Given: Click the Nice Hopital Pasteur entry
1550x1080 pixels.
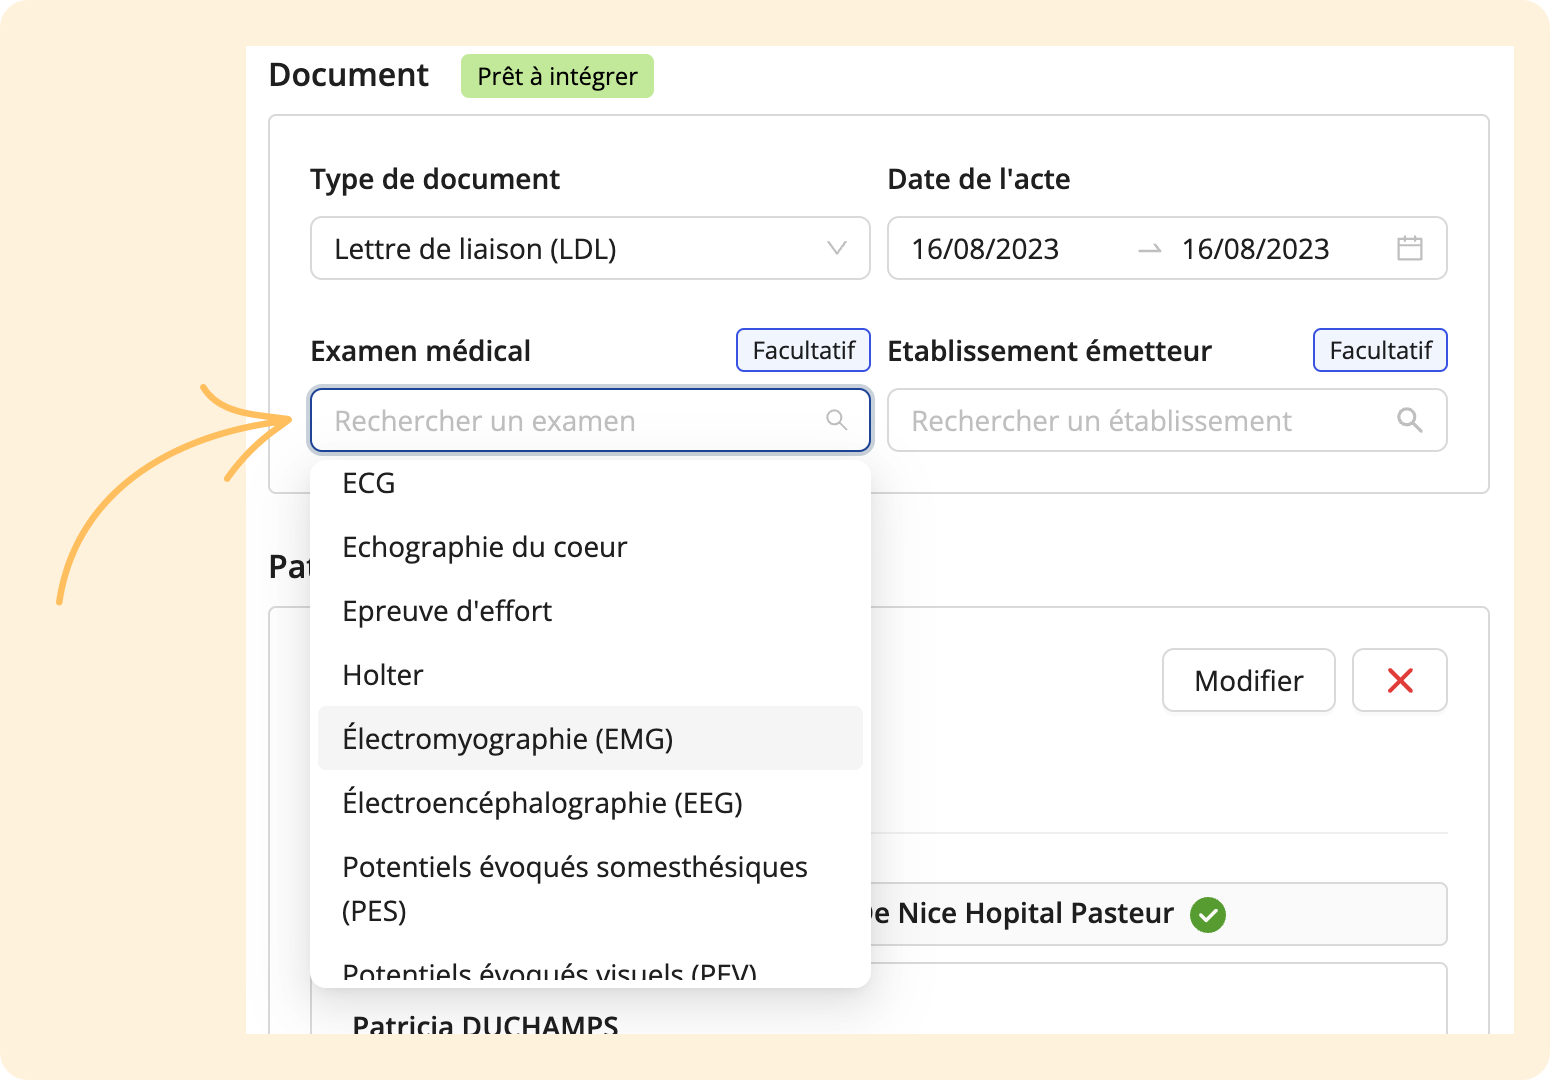Looking at the screenshot, I should point(1158,914).
